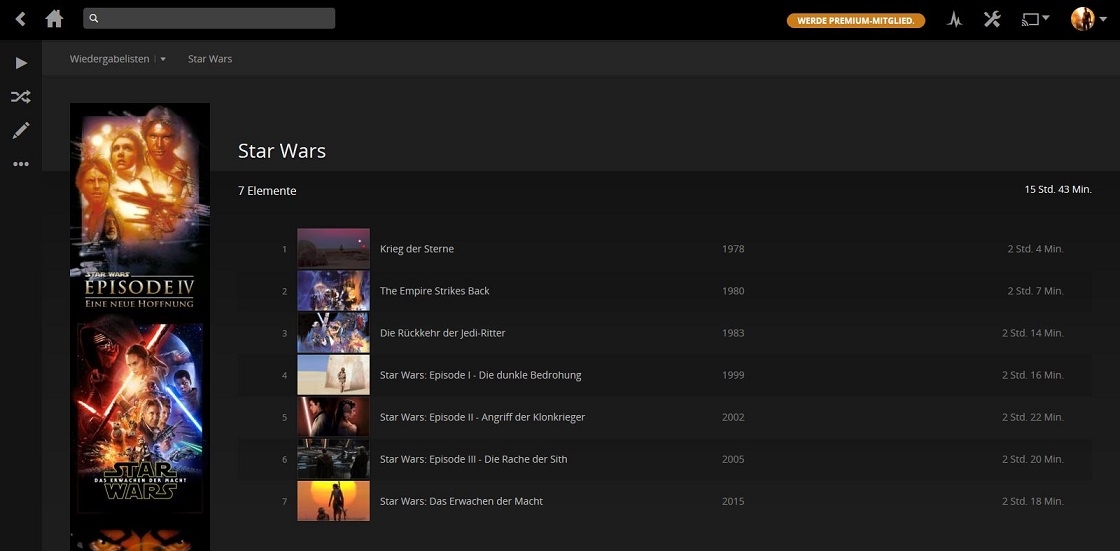The image size is (1120, 551).
Task: Click duration '2 Std. 18 Min.'
Action: pyautogui.click(x=1032, y=501)
